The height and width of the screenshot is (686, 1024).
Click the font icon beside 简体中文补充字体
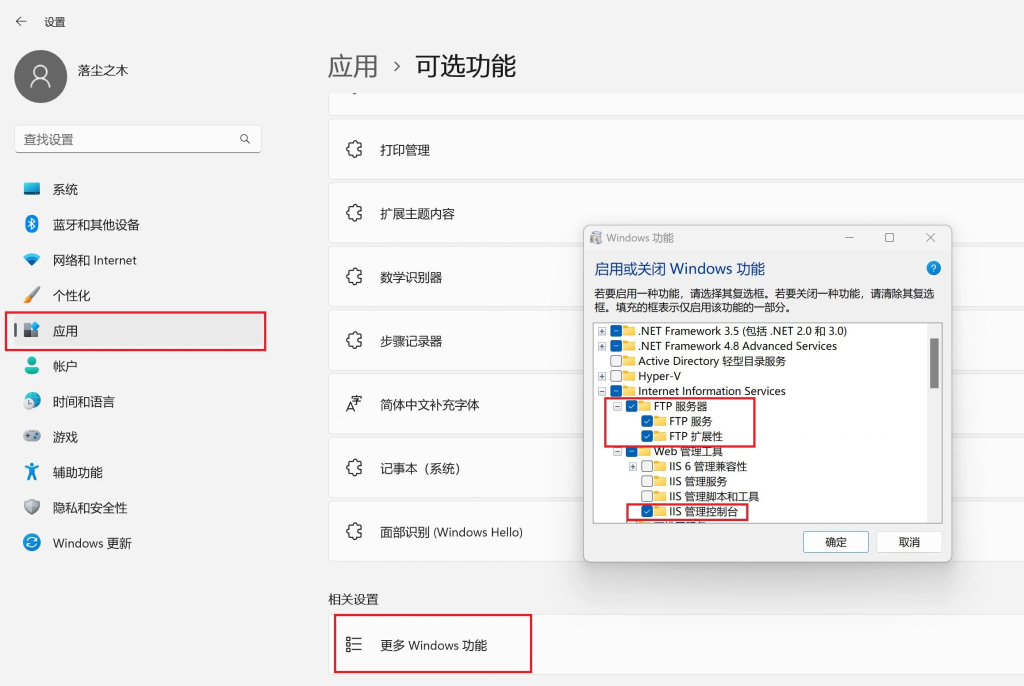354,404
